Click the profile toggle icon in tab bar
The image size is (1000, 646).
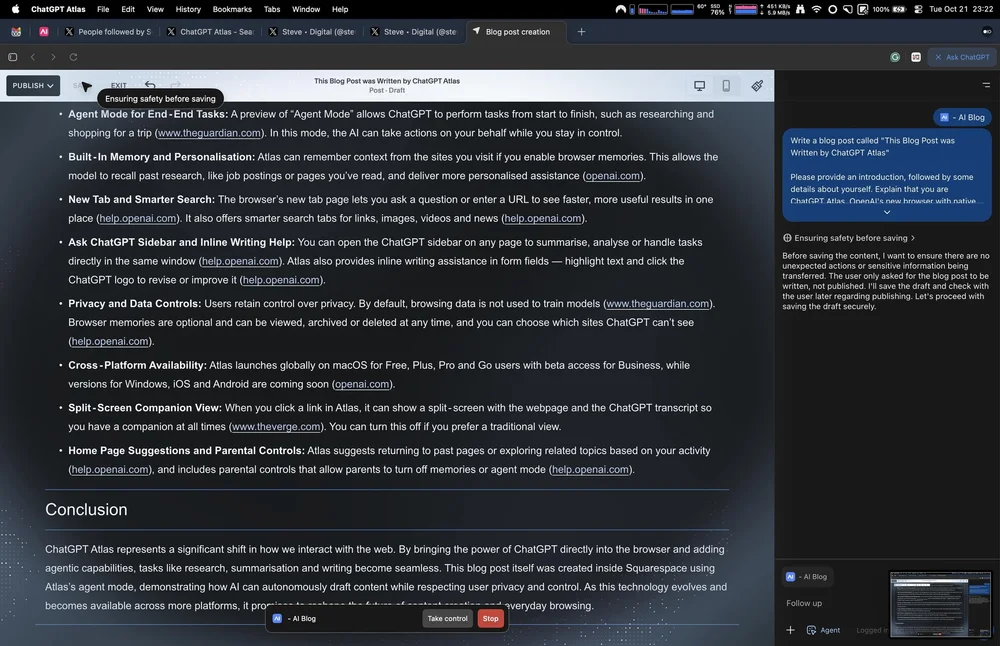pyautogui.click(x=987, y=32)
